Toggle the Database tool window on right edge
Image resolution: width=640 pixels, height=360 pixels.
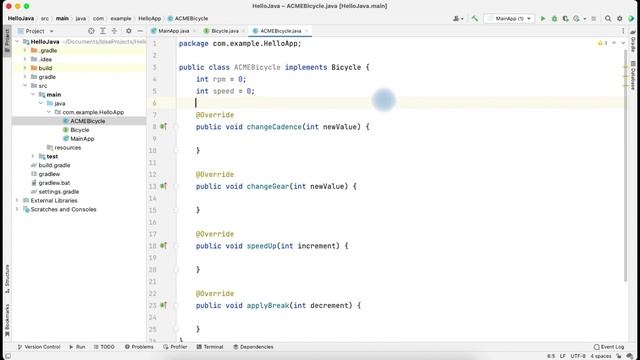[633, 76]
